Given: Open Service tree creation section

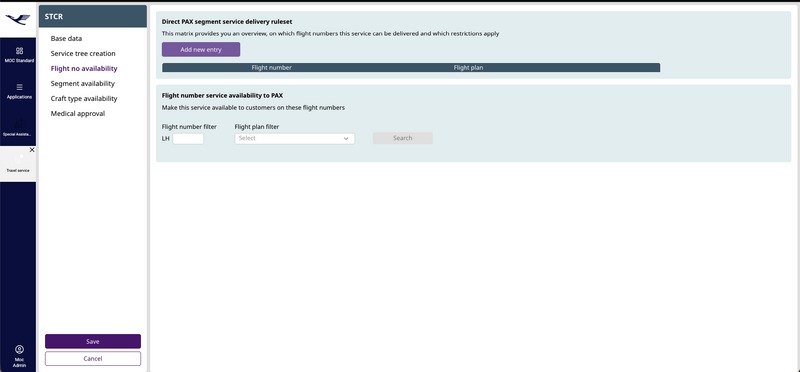Looking at the screenshot, I should click(83, 54).
